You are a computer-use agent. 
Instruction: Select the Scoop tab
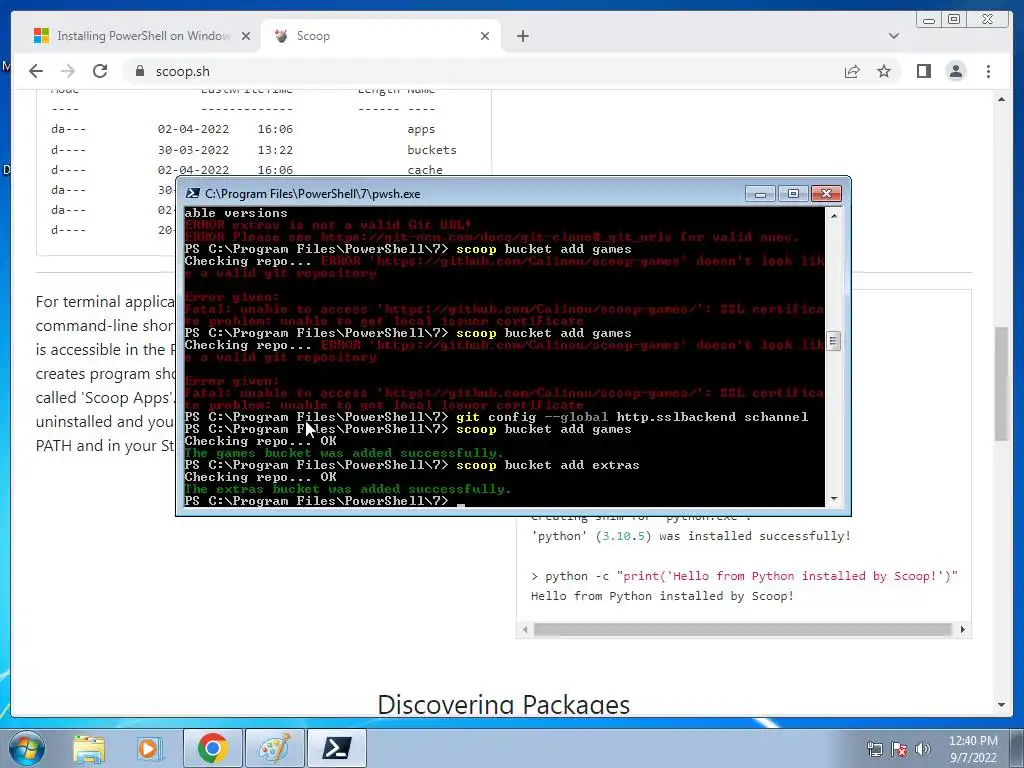[382, 36]
